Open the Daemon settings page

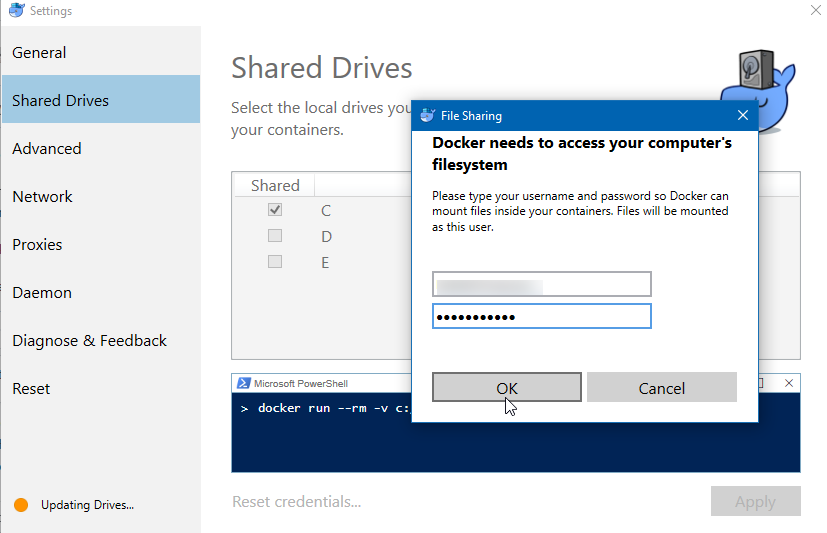[x=100, y=292]
